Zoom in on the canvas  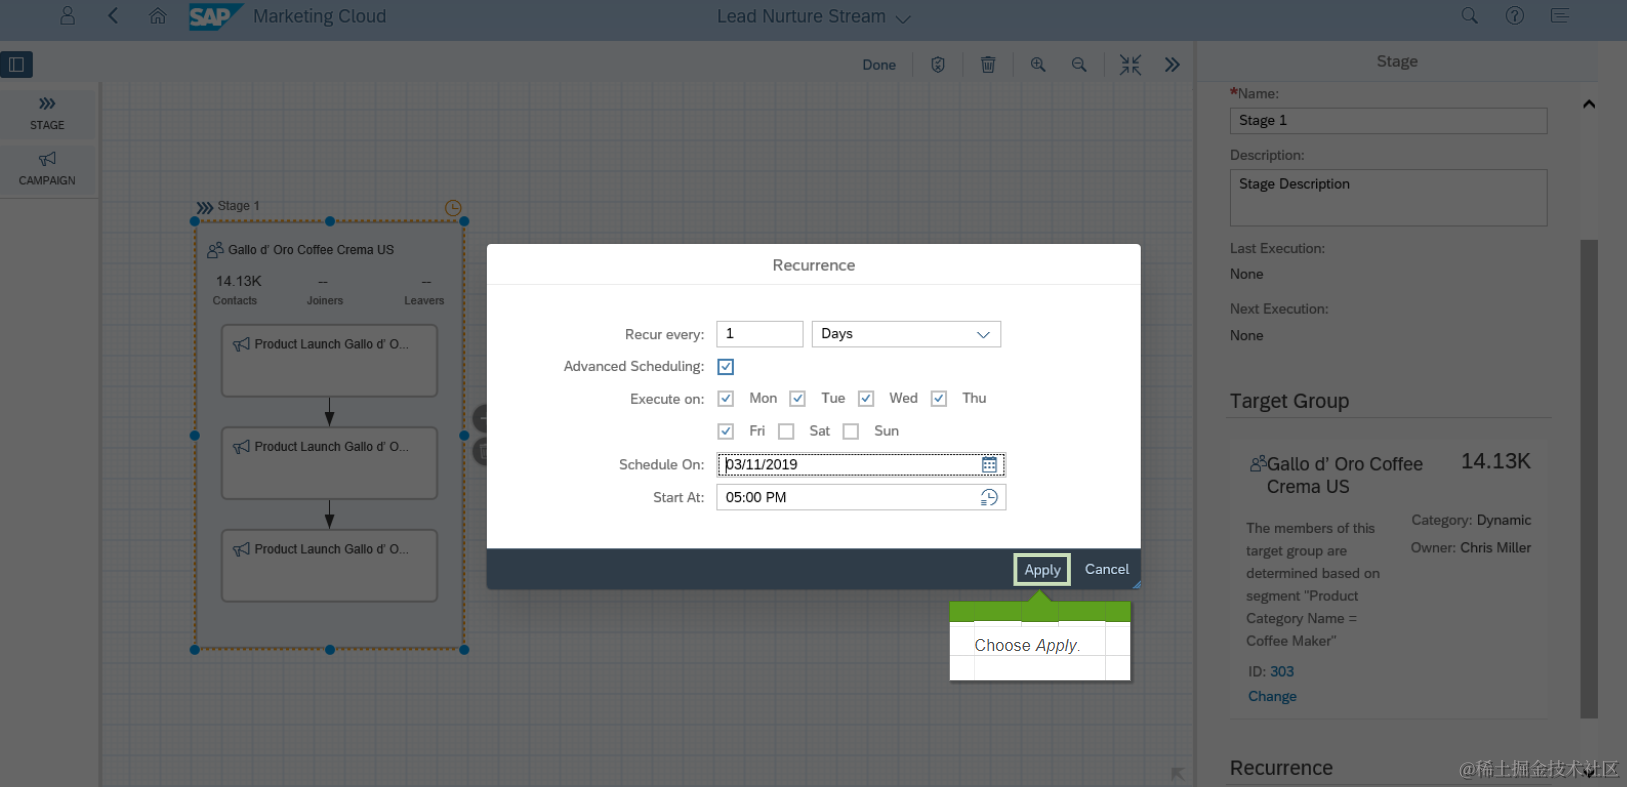1038,65
